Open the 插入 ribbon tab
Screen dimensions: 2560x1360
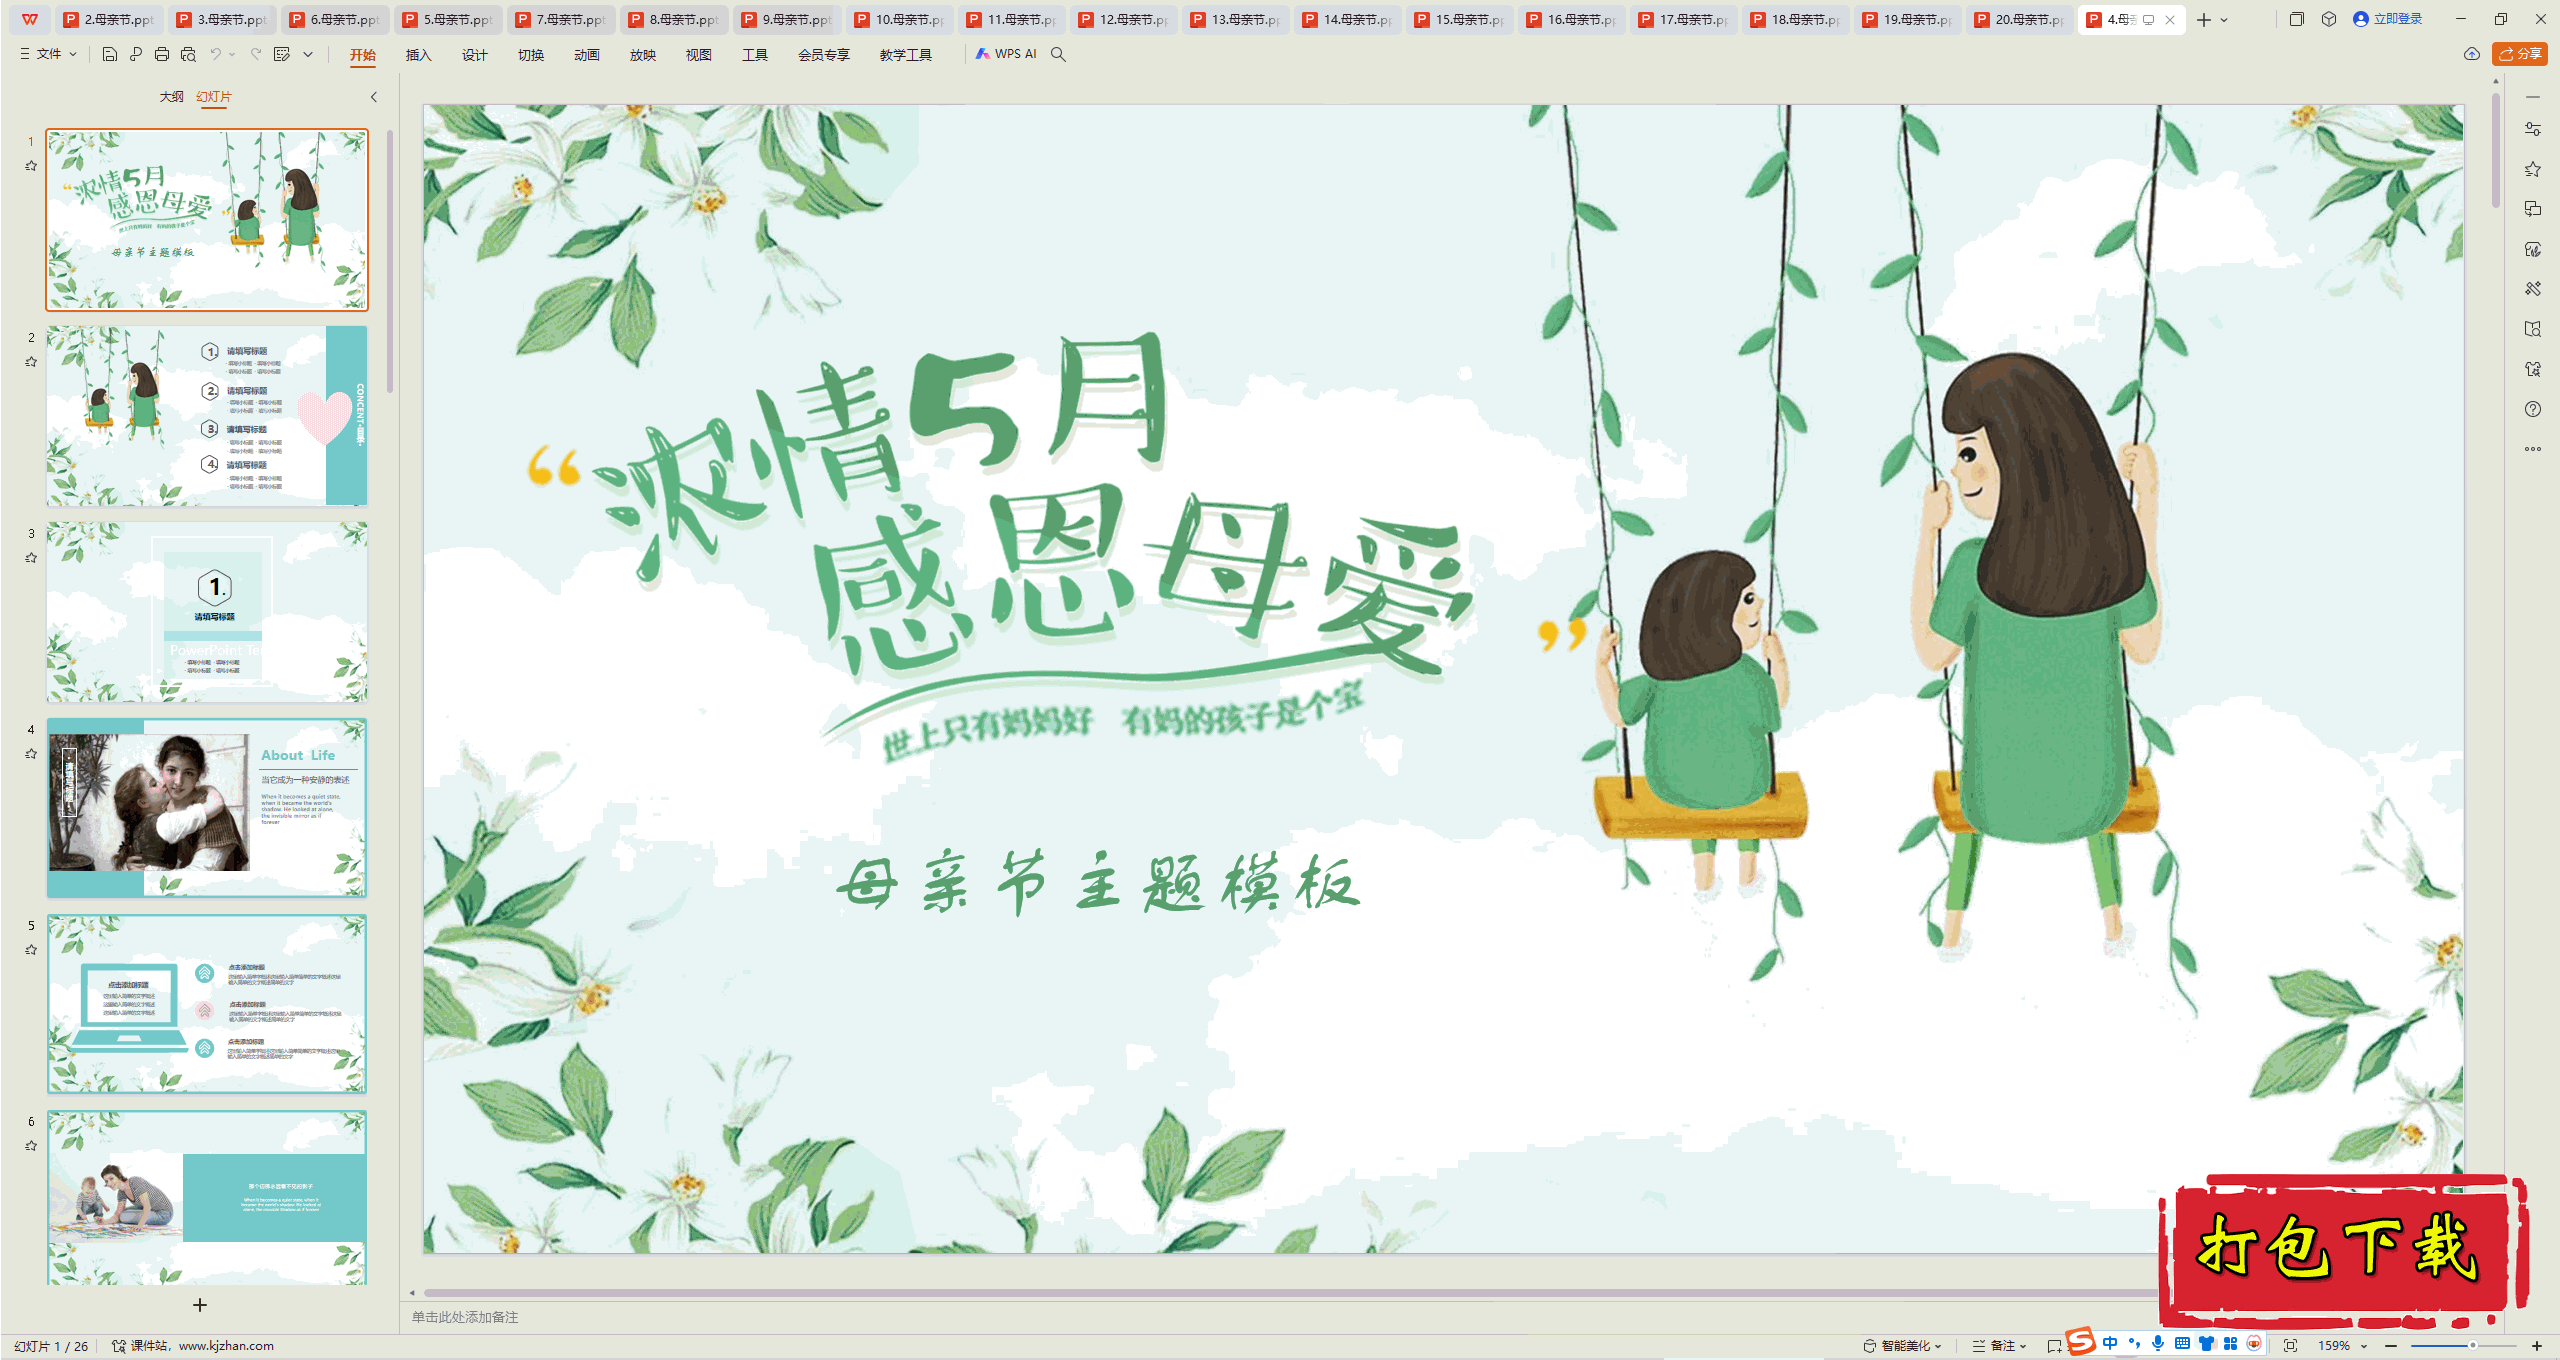point(418,54)
